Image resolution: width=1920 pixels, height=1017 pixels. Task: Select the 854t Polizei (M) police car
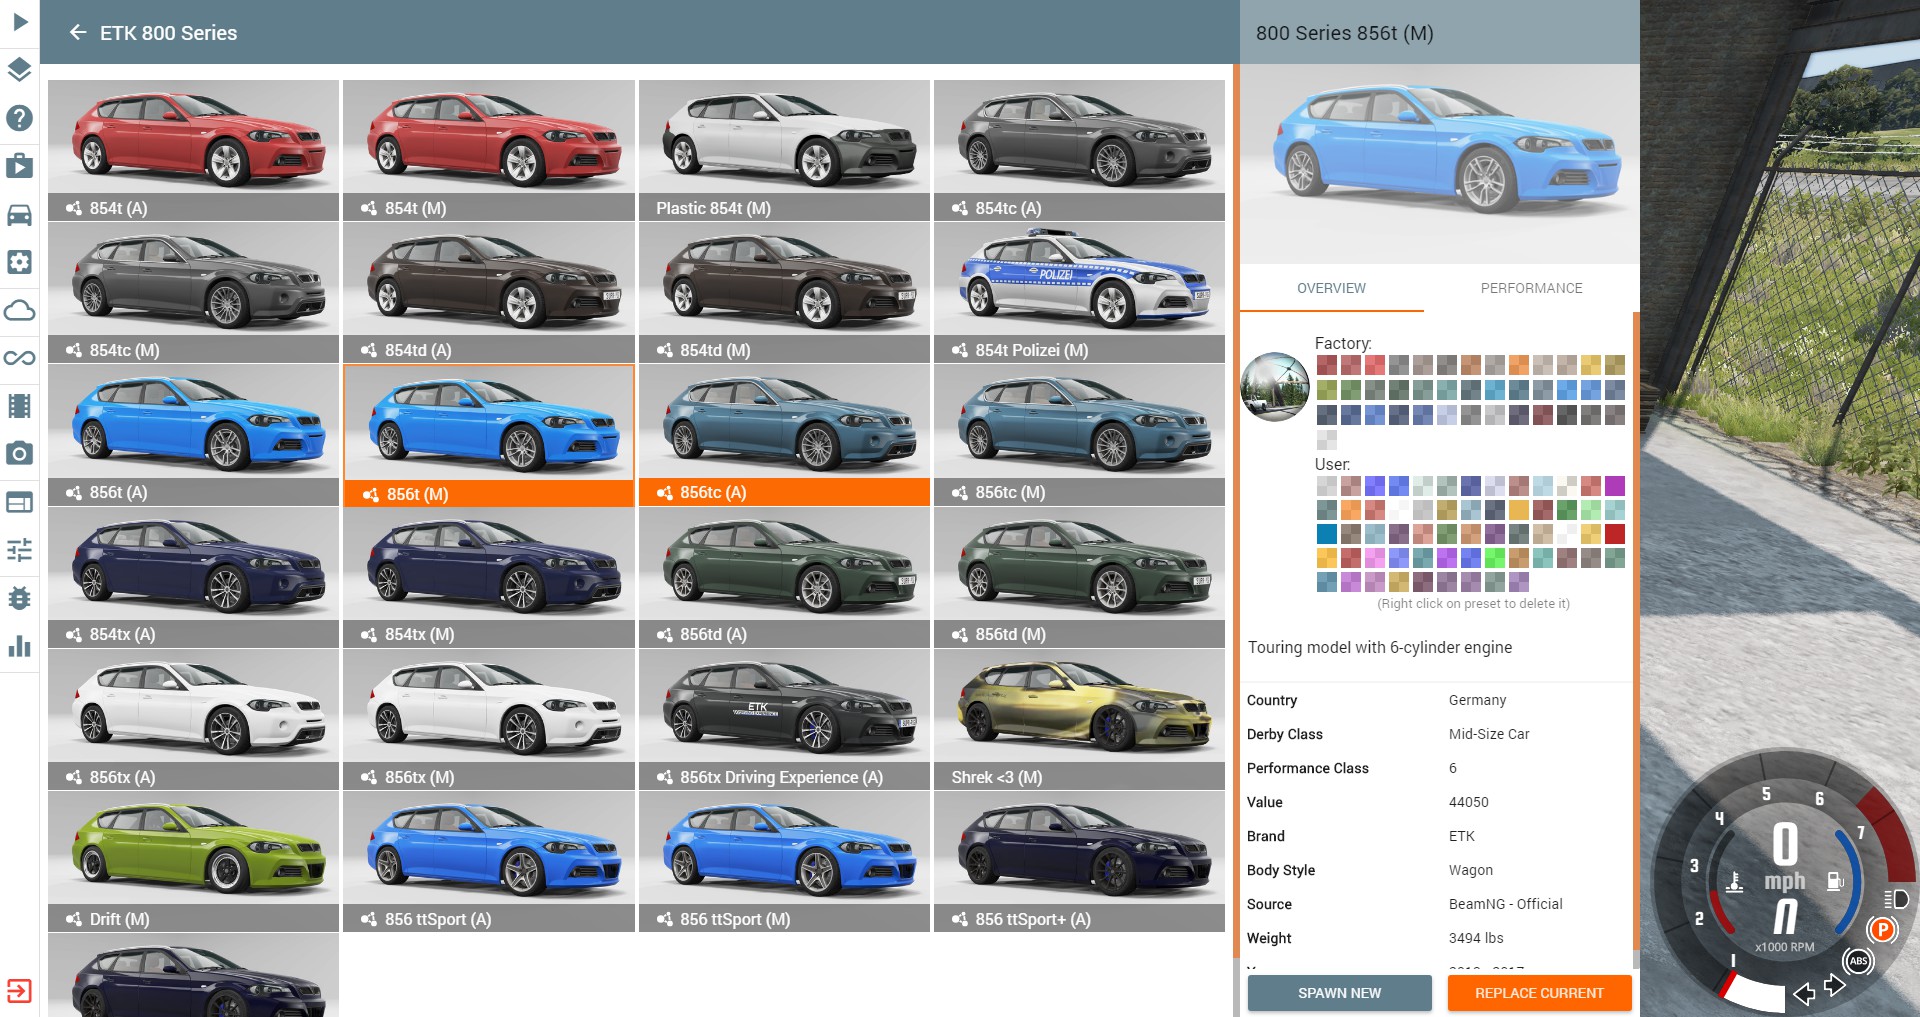click(1079, 292)
